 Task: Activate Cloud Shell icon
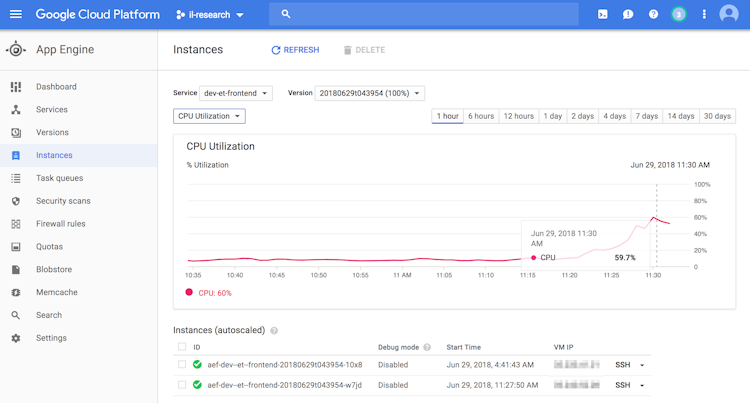(x=603, y=14)
